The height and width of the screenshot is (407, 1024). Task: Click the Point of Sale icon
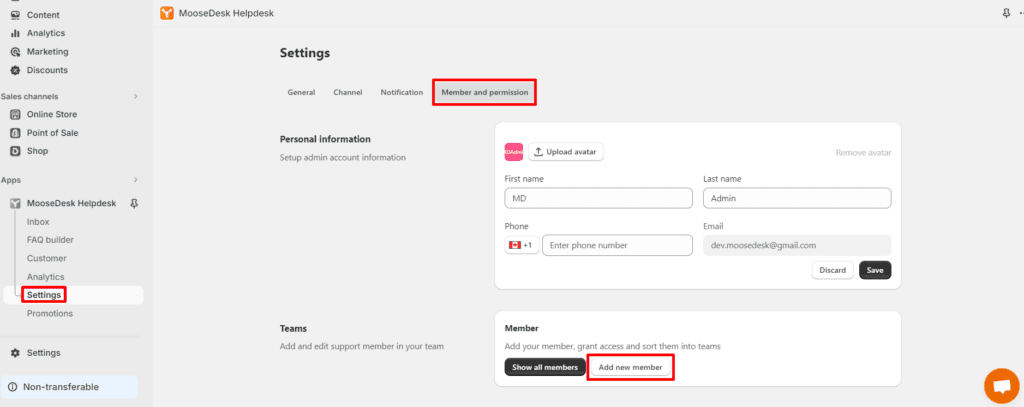[15, 133]
